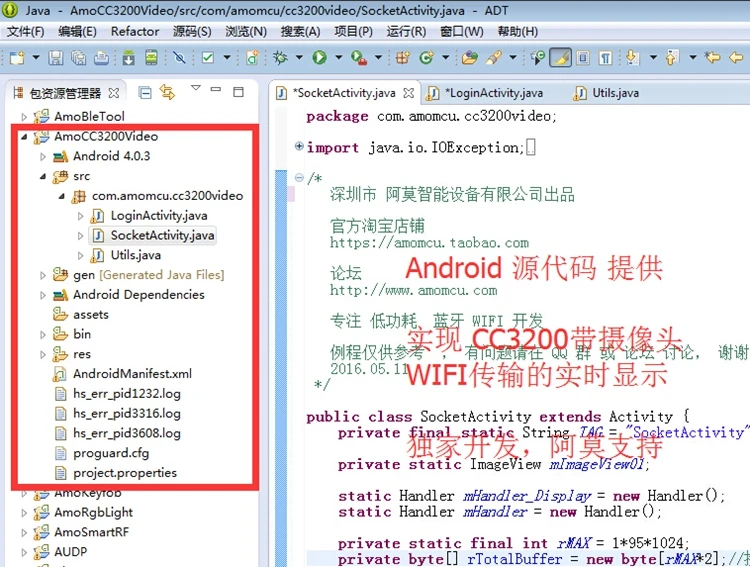Open the Android Virtual Device Manager icon
The image size is (750, 567).
click(151, 58)
